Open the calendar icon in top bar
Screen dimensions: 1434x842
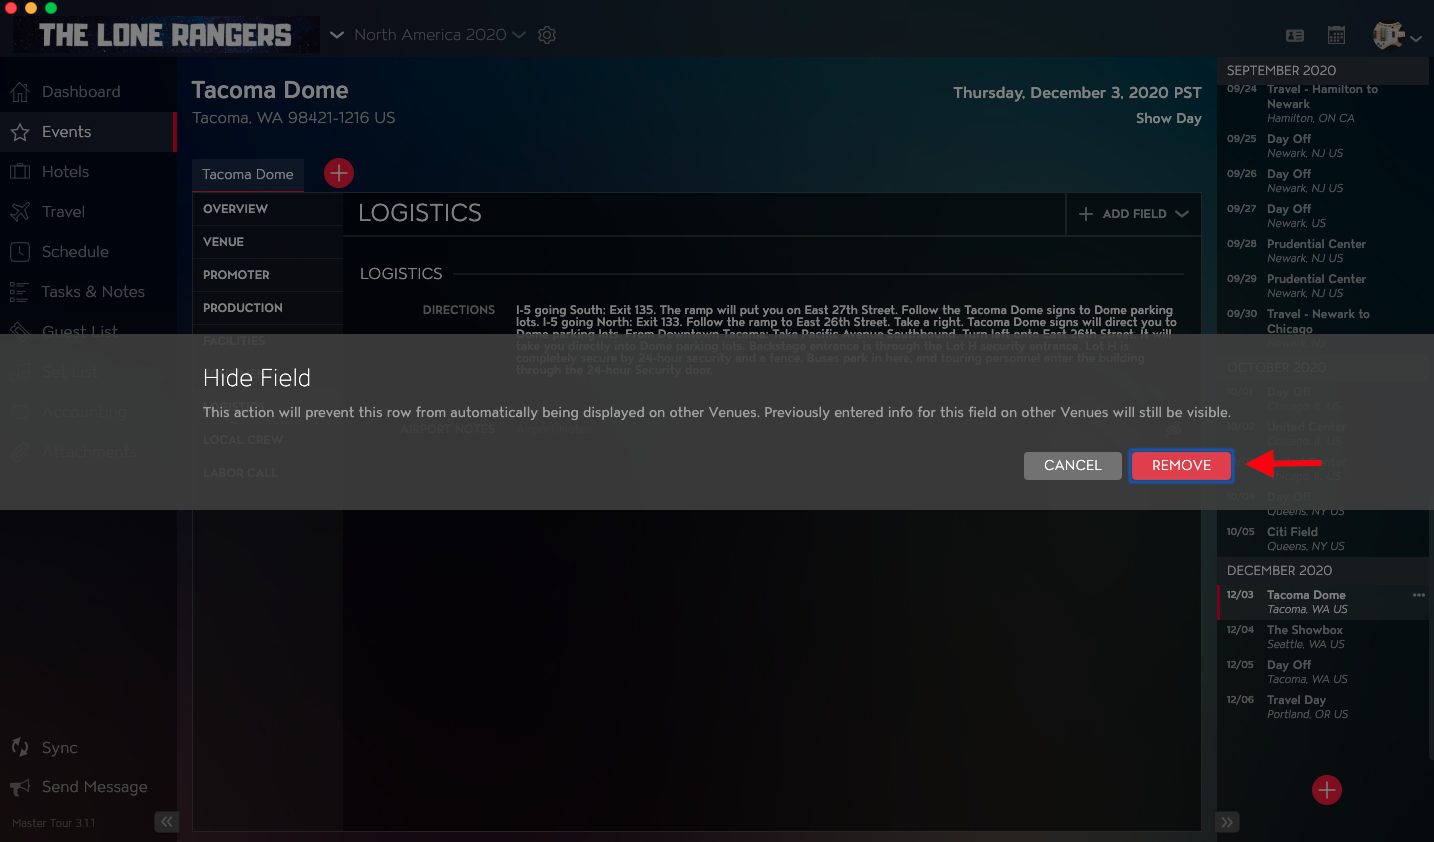(x=1336, y=35)
